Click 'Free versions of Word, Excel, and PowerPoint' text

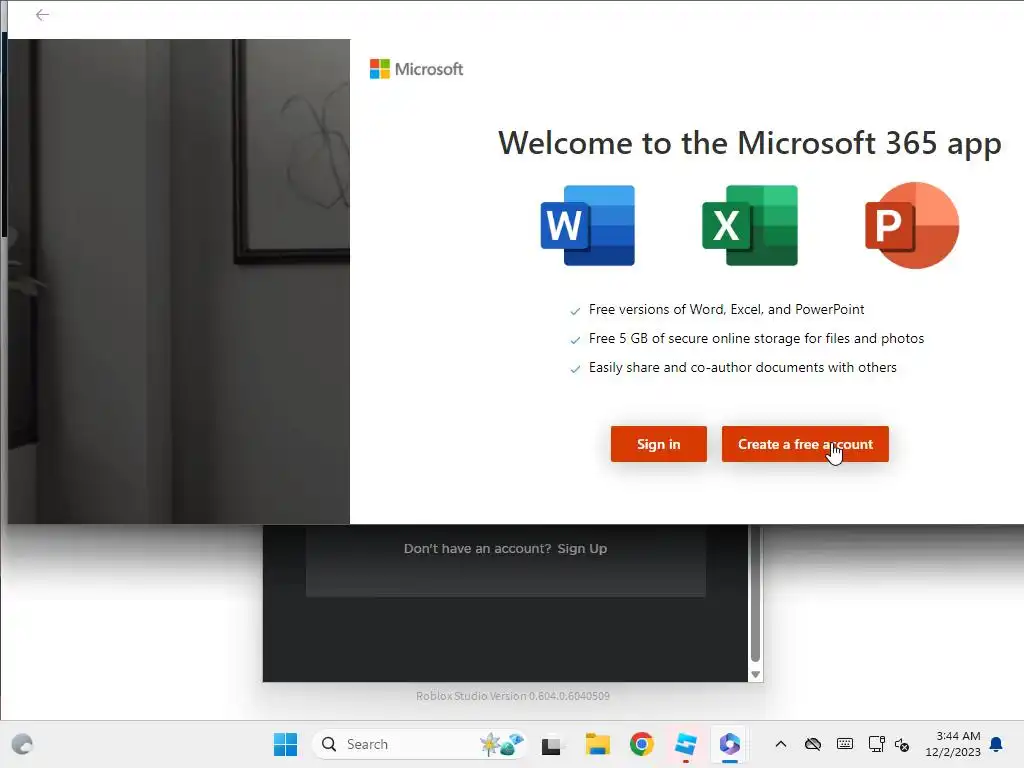tap(726, 310)
